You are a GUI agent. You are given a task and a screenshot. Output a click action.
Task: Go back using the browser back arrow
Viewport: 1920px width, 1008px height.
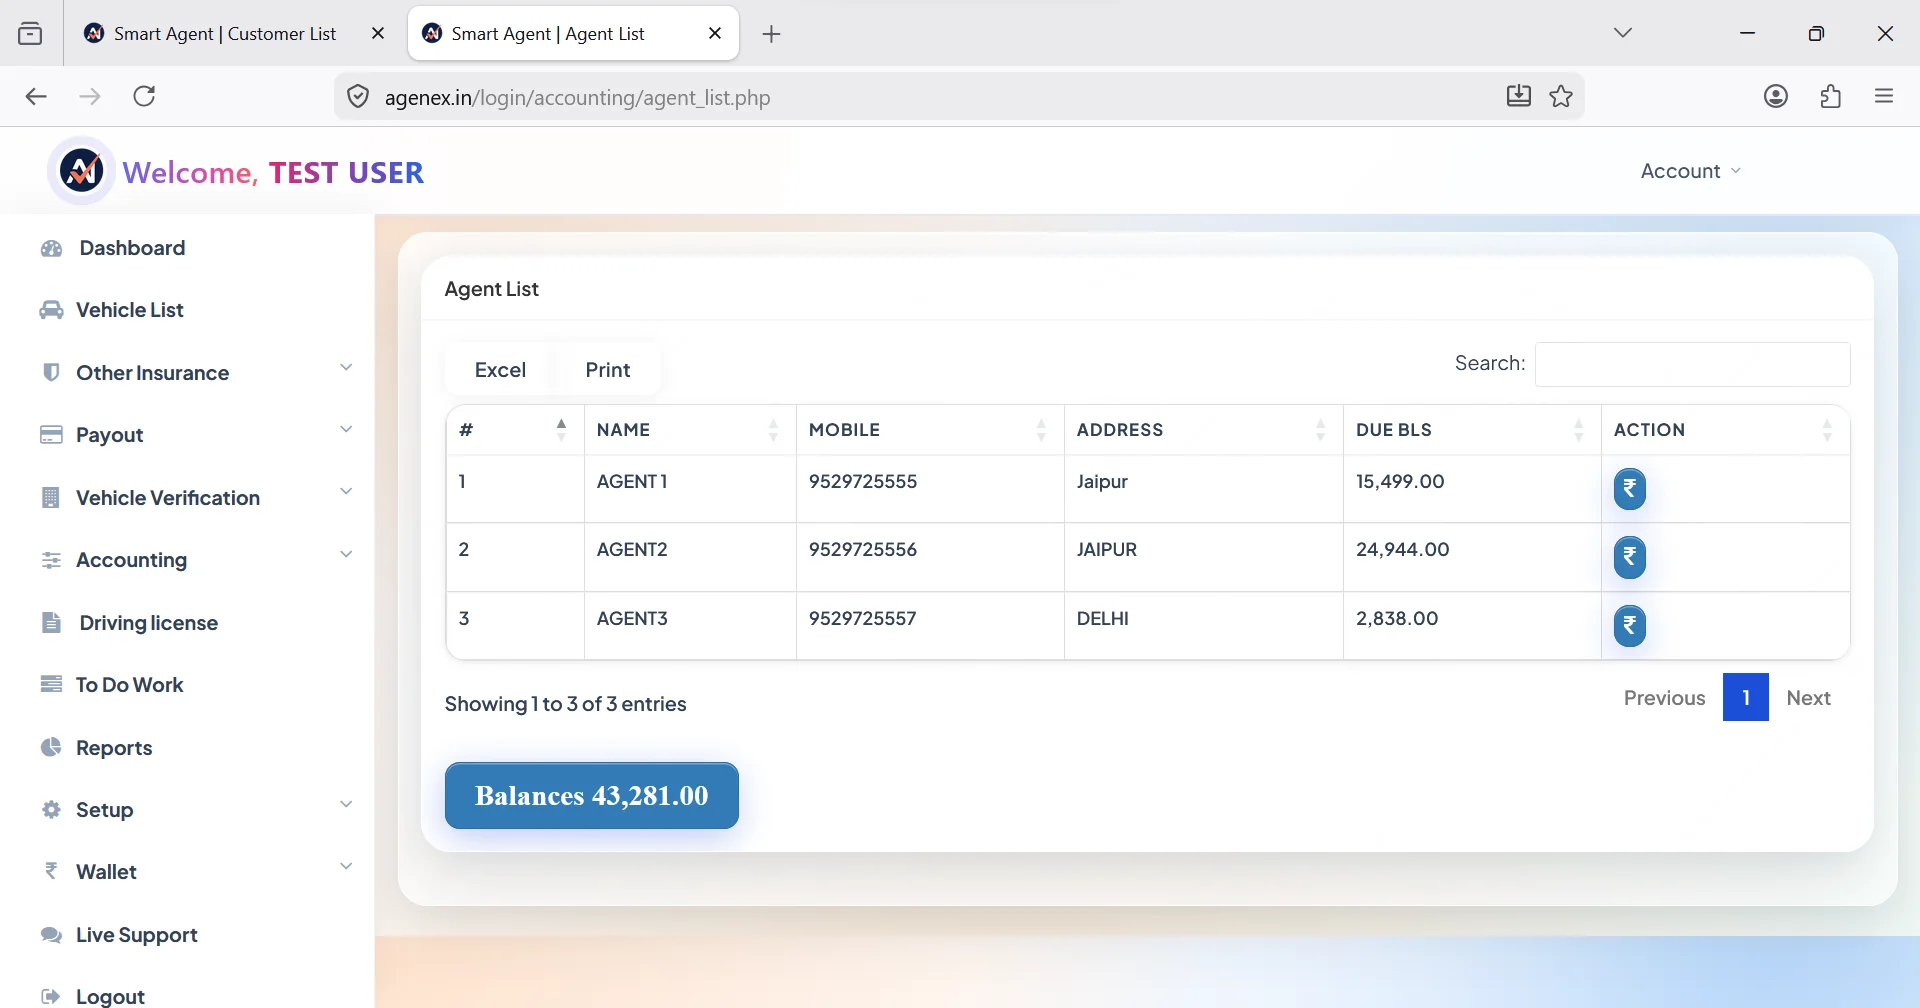[x=36, y=96]
